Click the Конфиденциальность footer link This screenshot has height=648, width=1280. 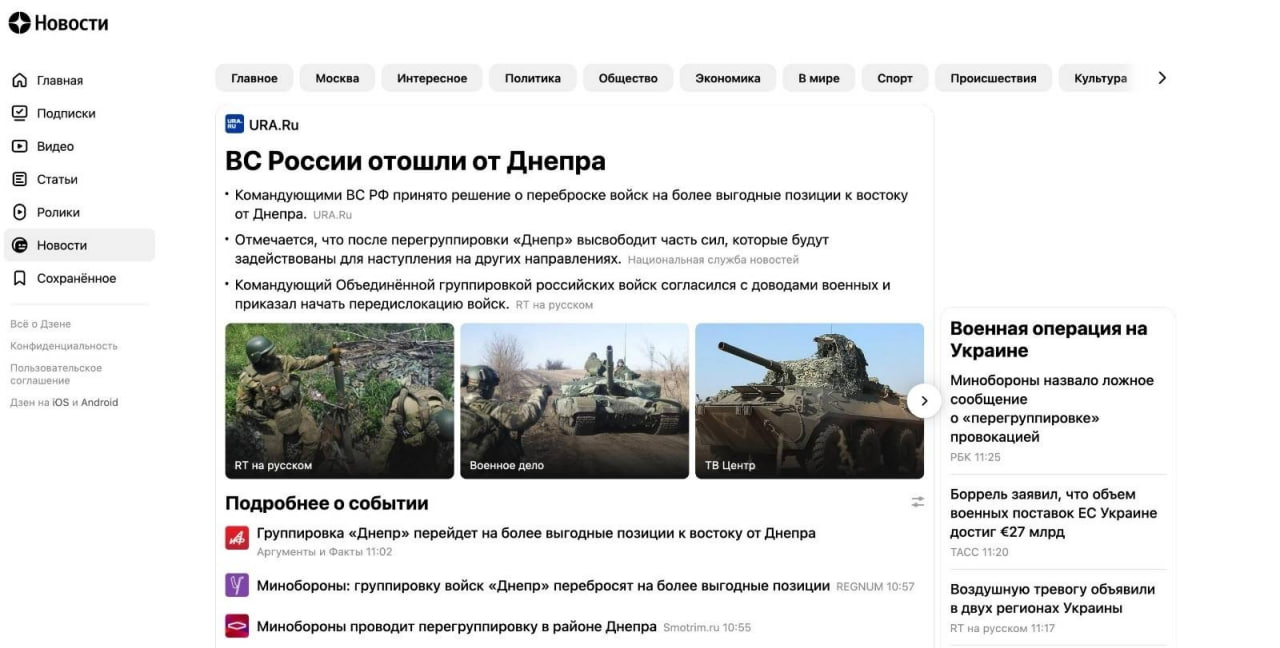click(64, 346)
